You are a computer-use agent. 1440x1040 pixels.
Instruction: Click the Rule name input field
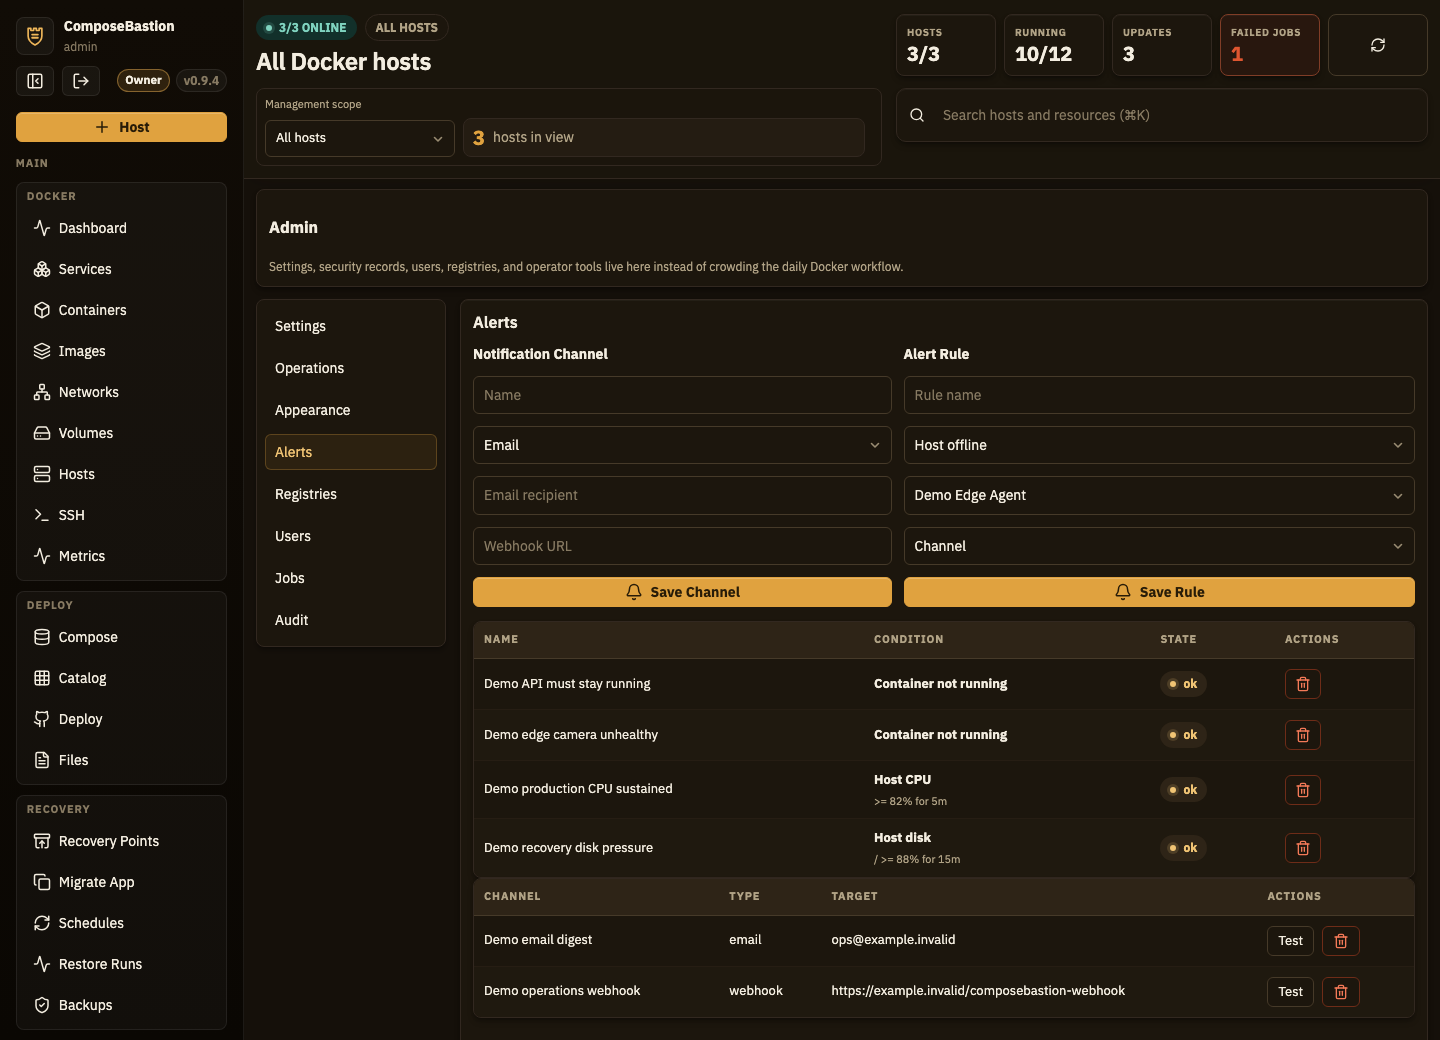(x=1159, y=395)
